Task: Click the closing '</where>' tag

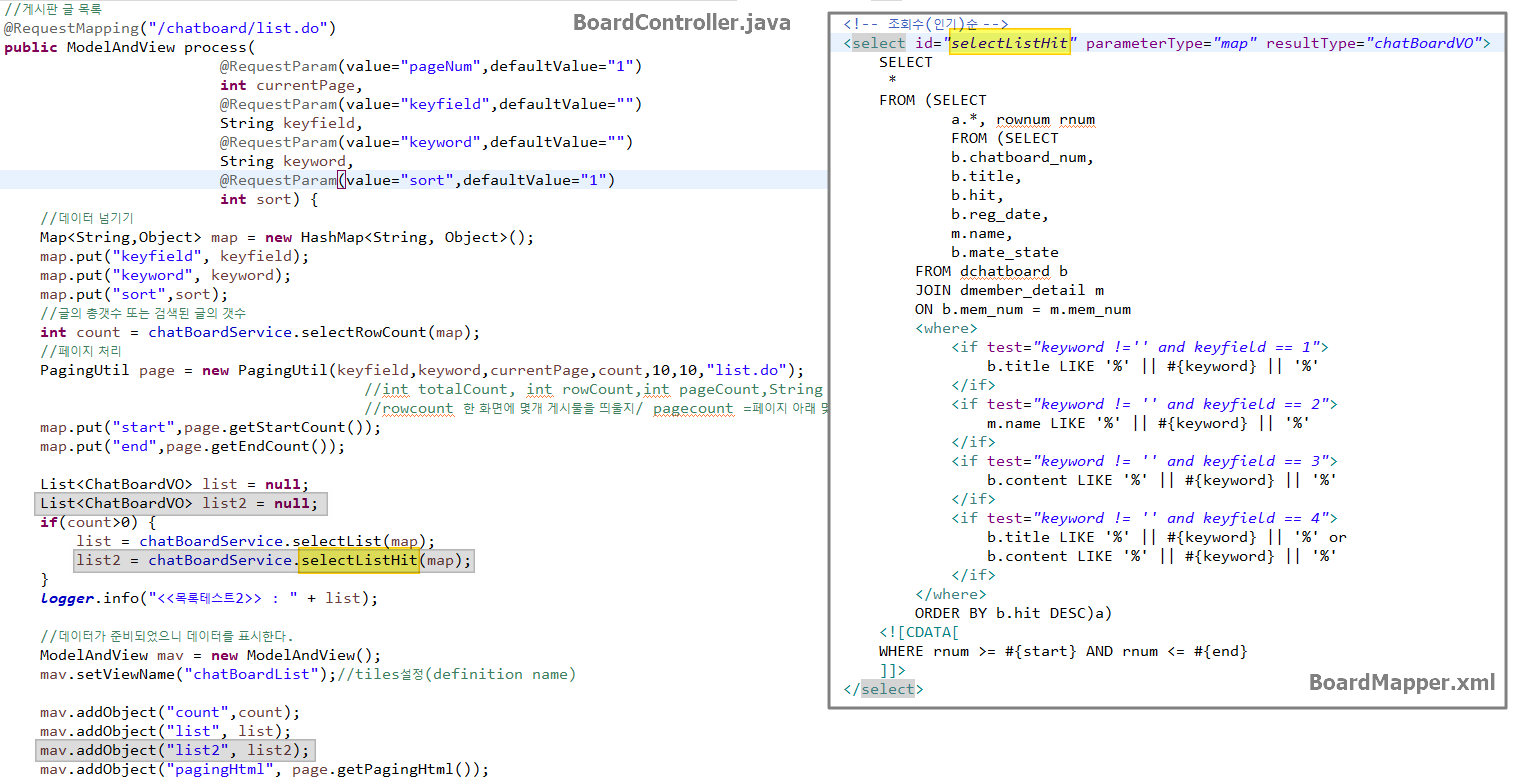Action: 950,594
